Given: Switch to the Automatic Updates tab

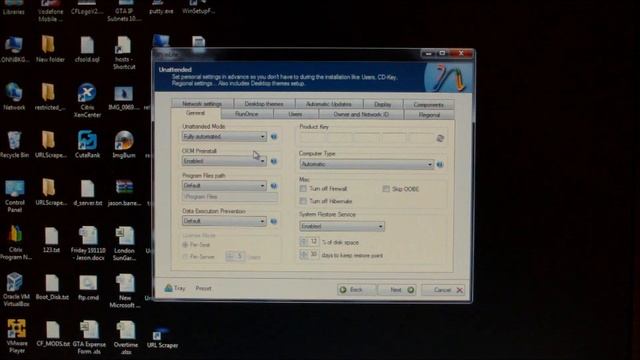Looking at the screenshot, I should tap(329, 104).
